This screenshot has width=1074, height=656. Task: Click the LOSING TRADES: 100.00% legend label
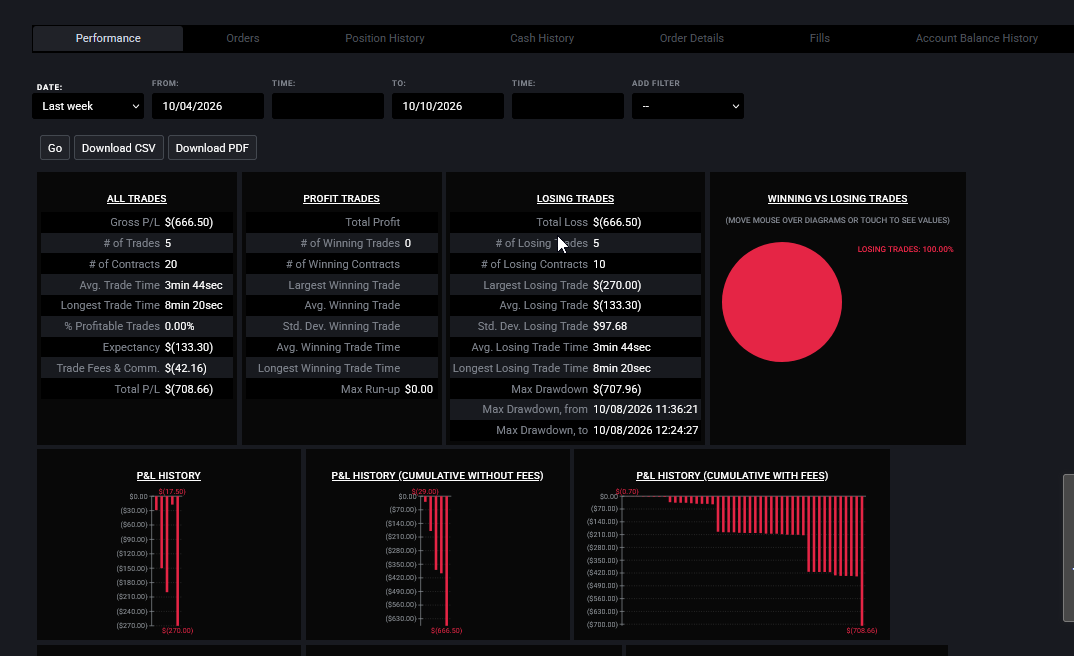click(905, 249)
